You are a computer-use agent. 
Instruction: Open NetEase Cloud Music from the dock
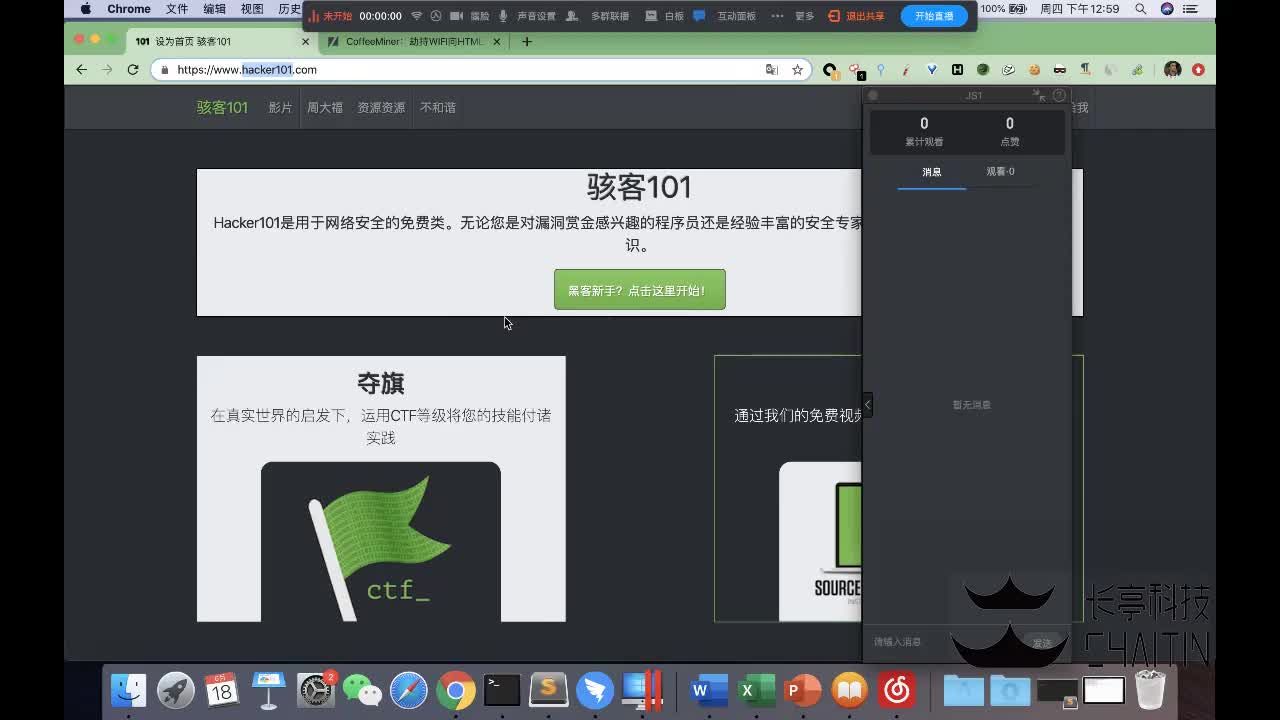896,690
